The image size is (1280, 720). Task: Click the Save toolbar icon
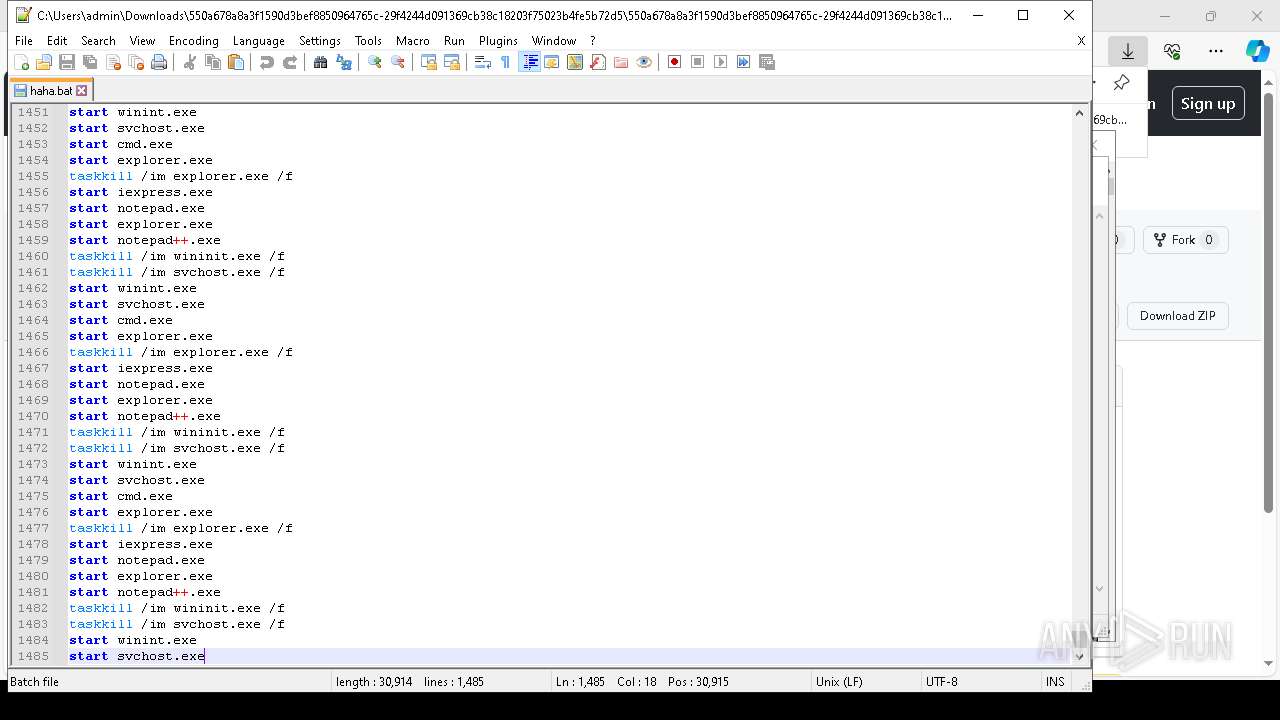click(x=67, y=62)
